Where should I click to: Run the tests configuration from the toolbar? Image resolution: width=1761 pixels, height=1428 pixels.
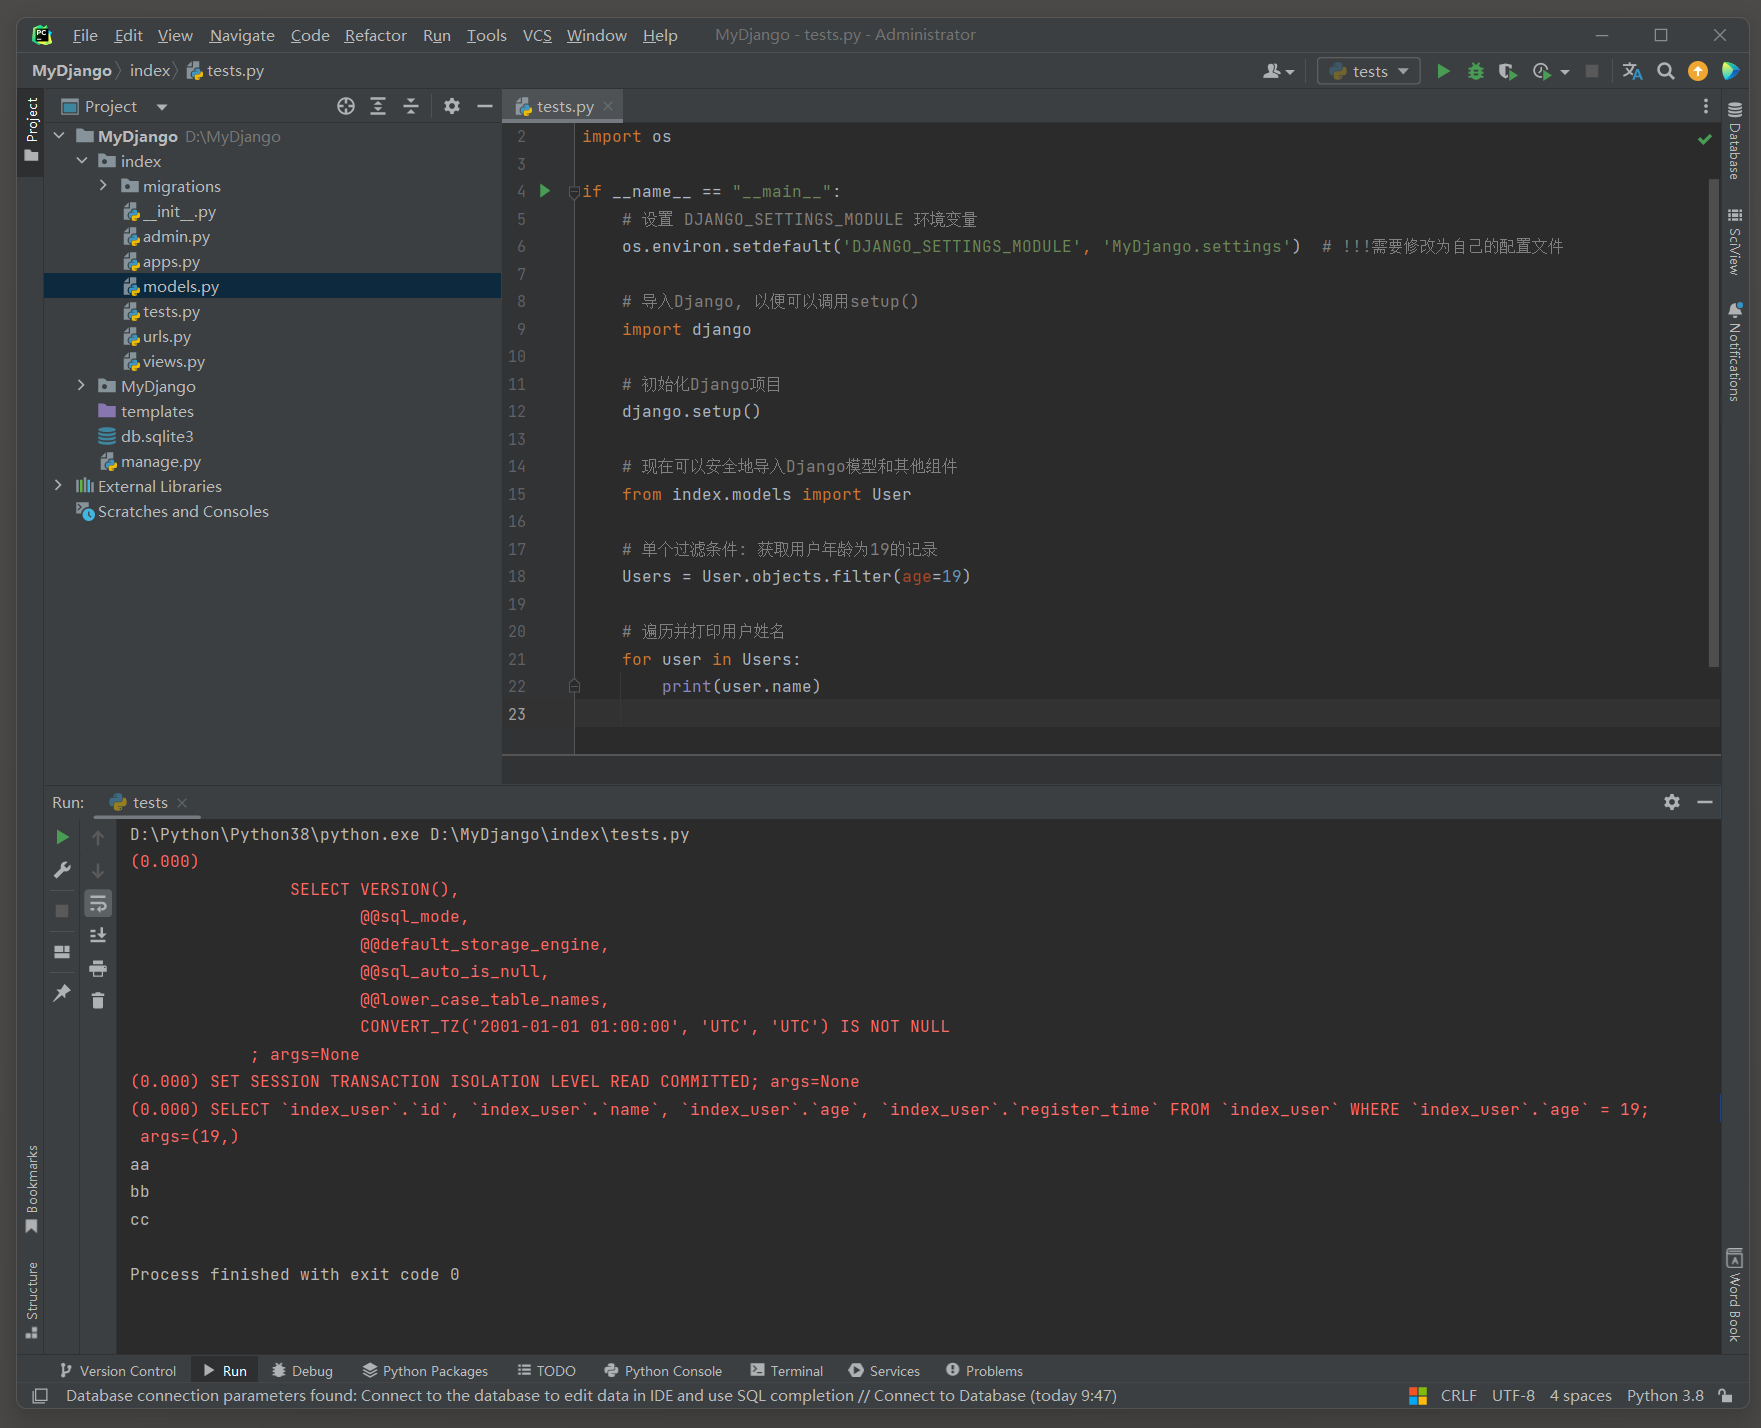[1443, 71]
